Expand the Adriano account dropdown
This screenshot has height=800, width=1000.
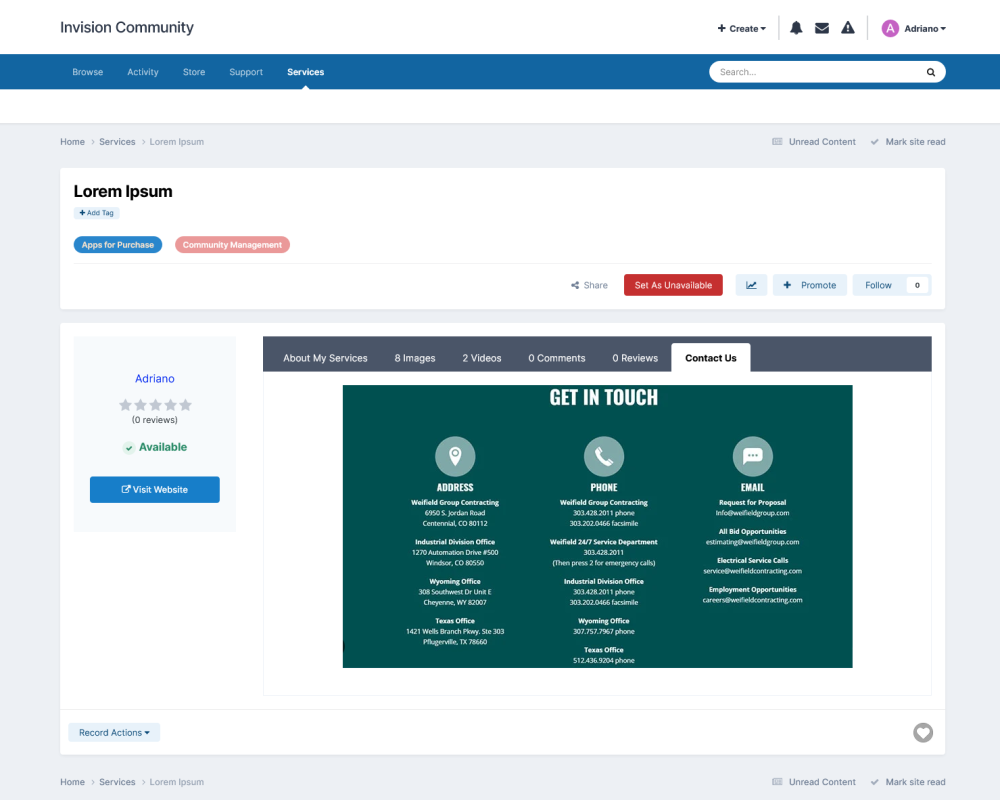coord(913,28)
